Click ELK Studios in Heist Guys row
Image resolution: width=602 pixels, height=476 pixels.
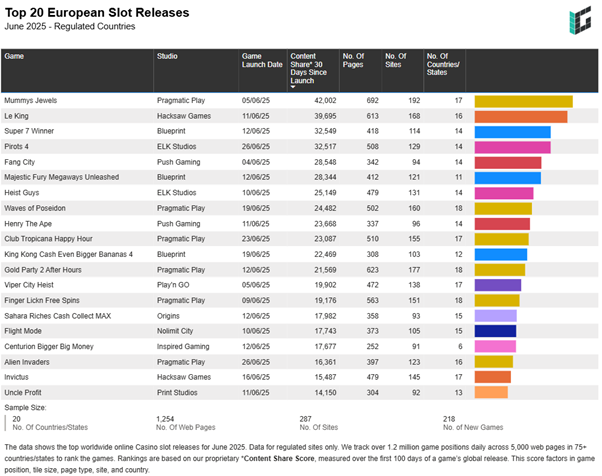(178, 193)
